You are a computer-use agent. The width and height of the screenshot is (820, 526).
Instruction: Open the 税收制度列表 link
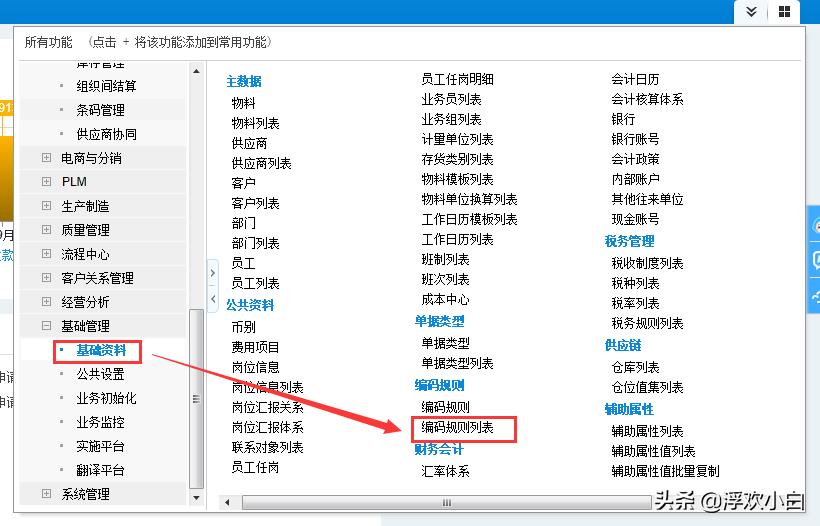pos(647,264)
